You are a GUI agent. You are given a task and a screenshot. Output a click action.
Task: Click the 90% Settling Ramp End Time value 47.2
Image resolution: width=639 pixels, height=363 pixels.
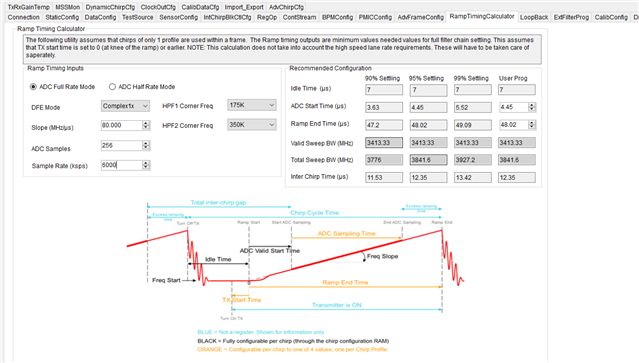384,125
